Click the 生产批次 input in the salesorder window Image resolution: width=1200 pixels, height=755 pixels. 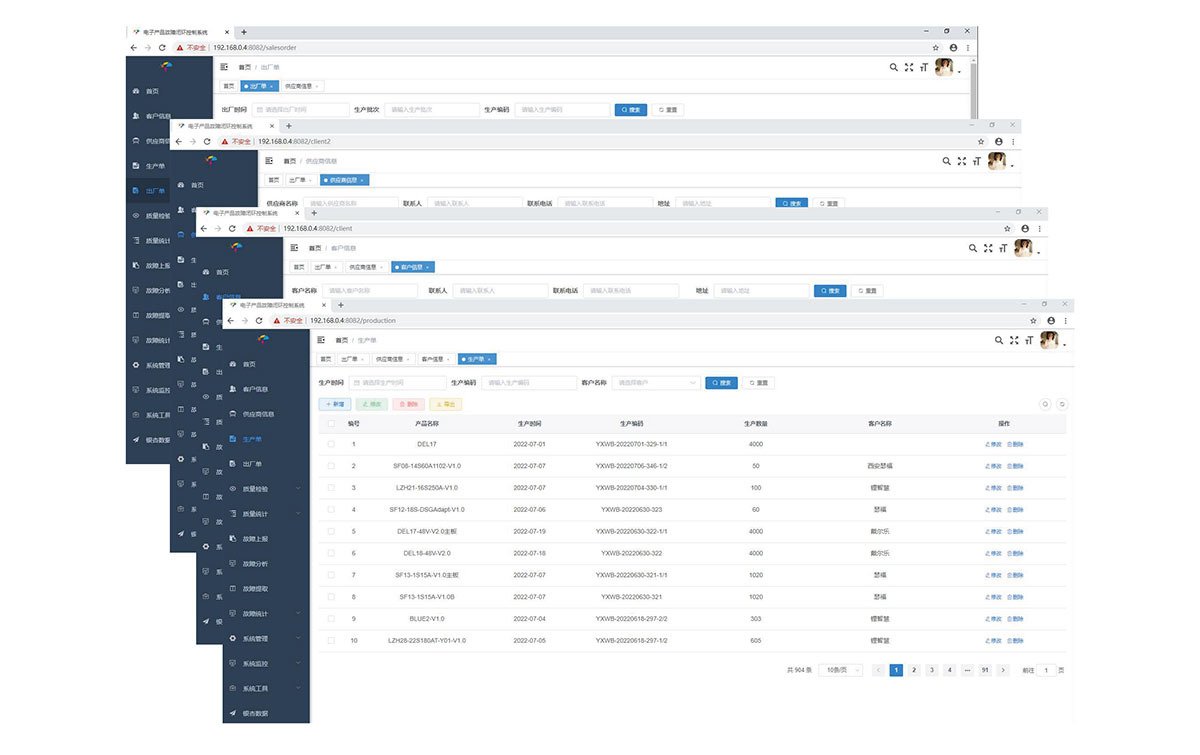[433, 110]
